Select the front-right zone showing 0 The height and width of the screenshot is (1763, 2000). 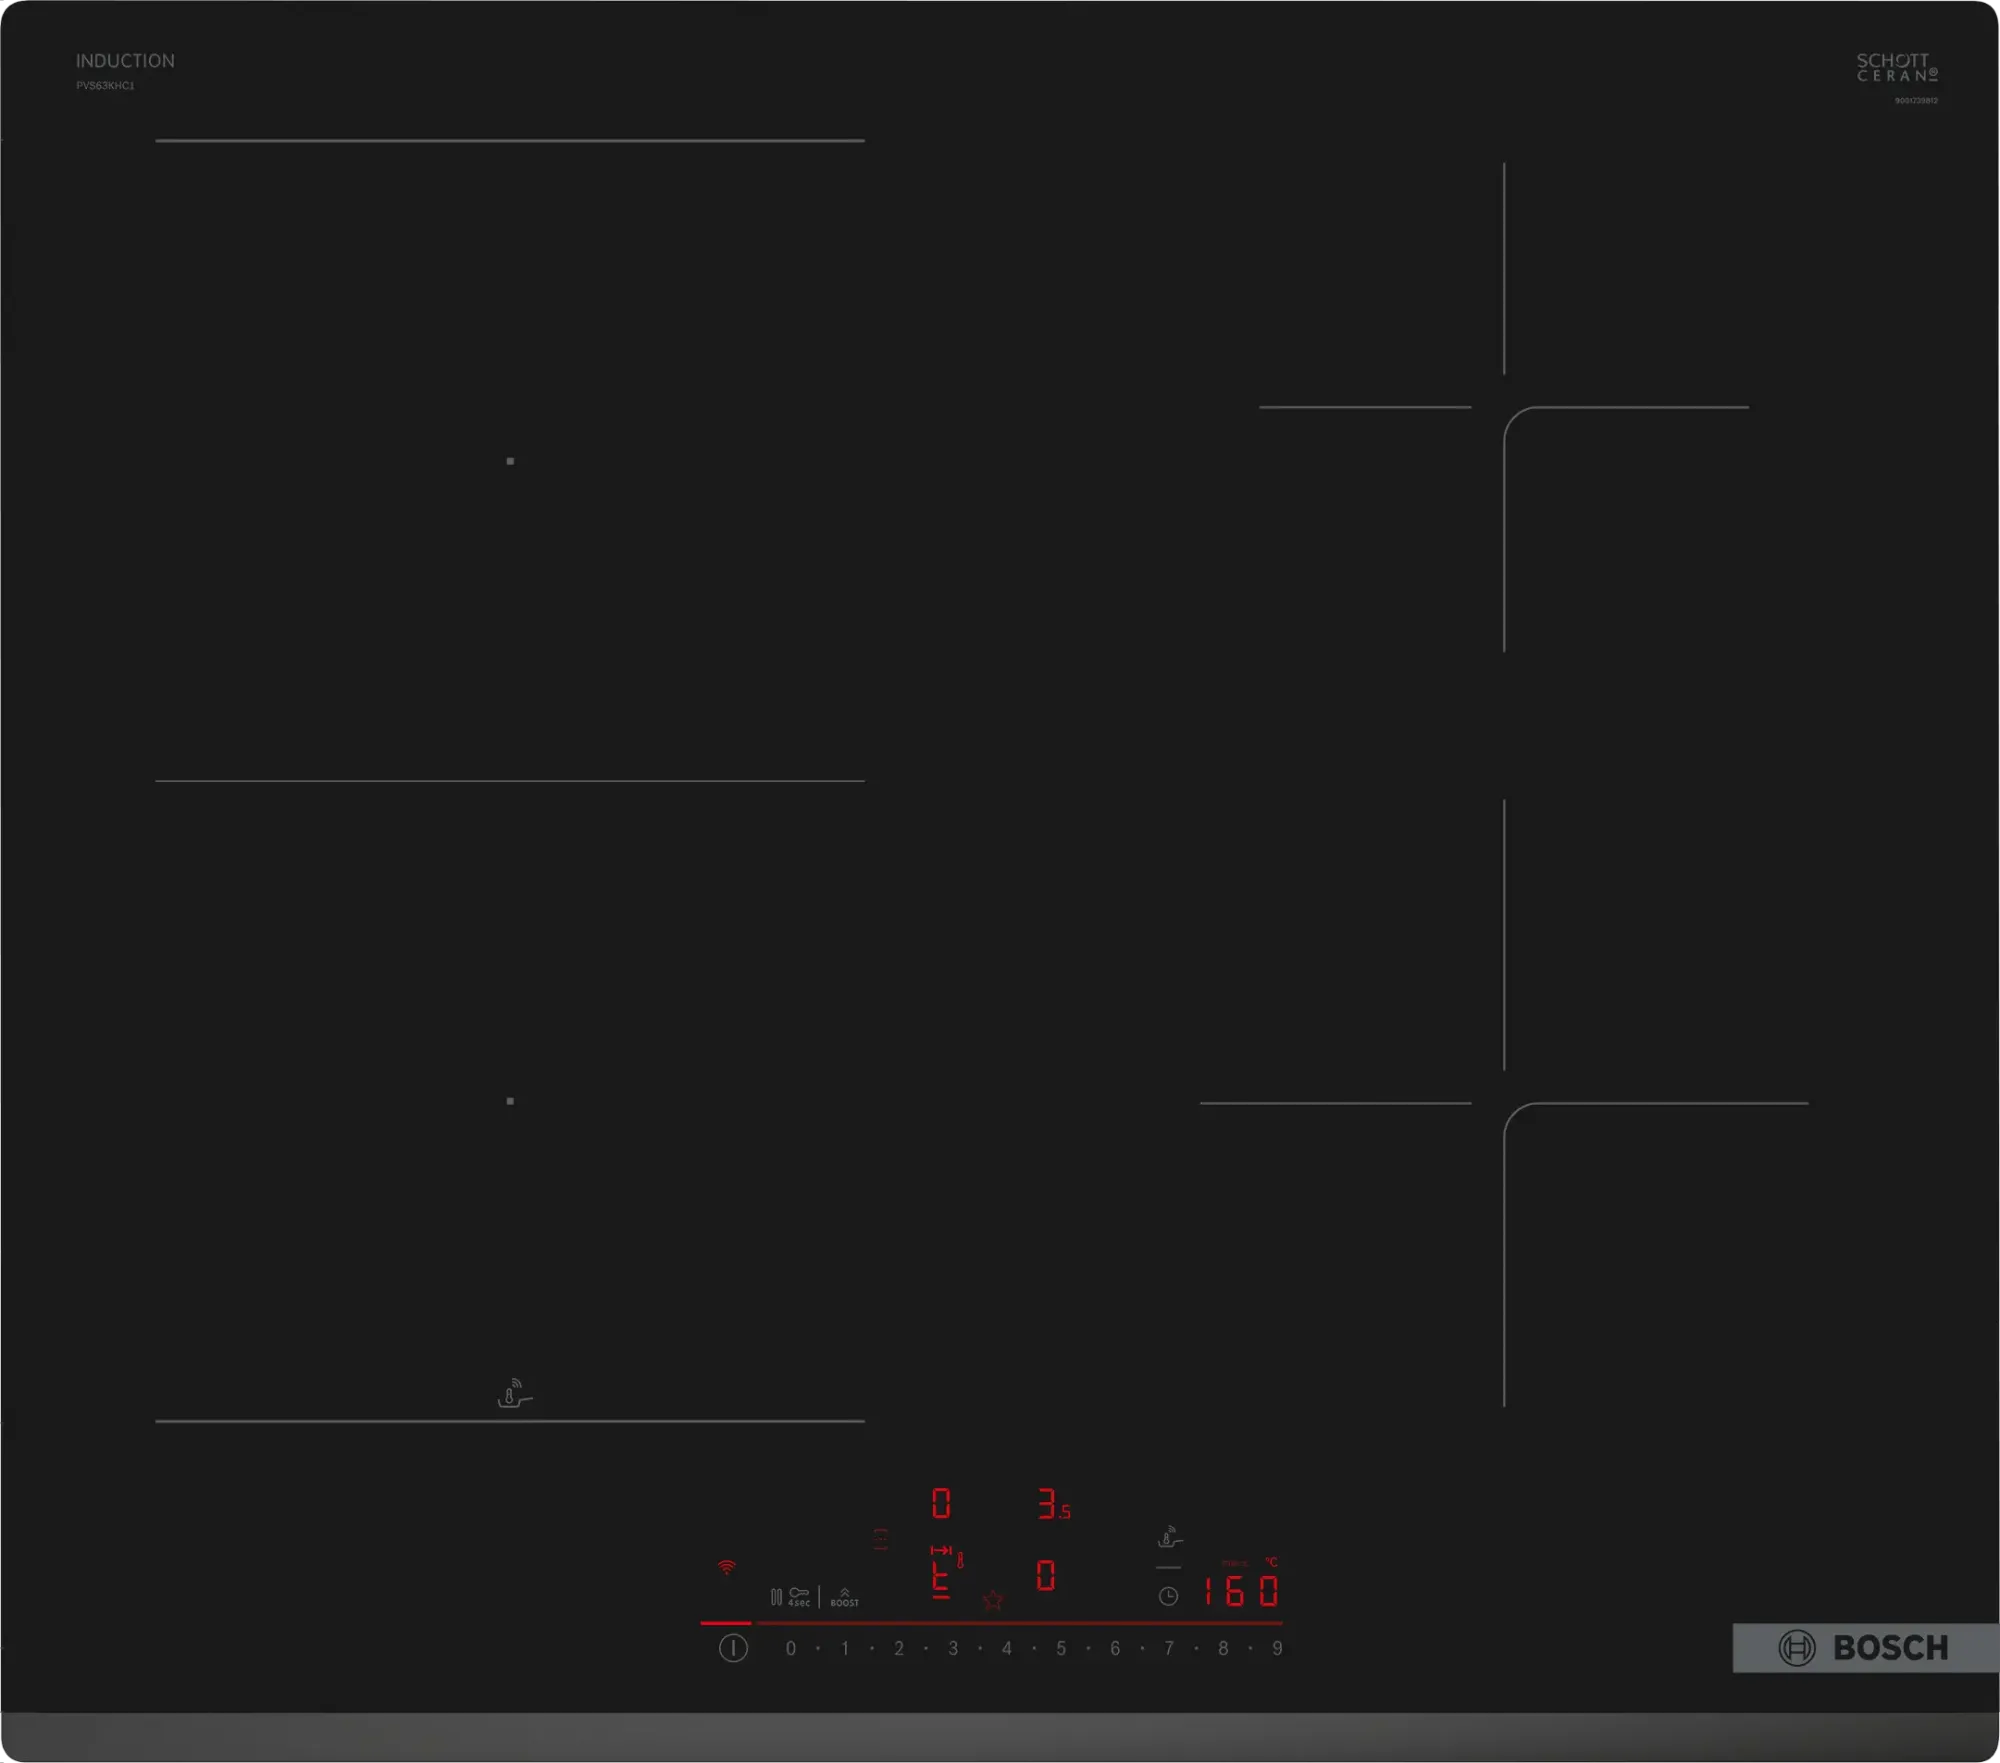point(1046,1576)
